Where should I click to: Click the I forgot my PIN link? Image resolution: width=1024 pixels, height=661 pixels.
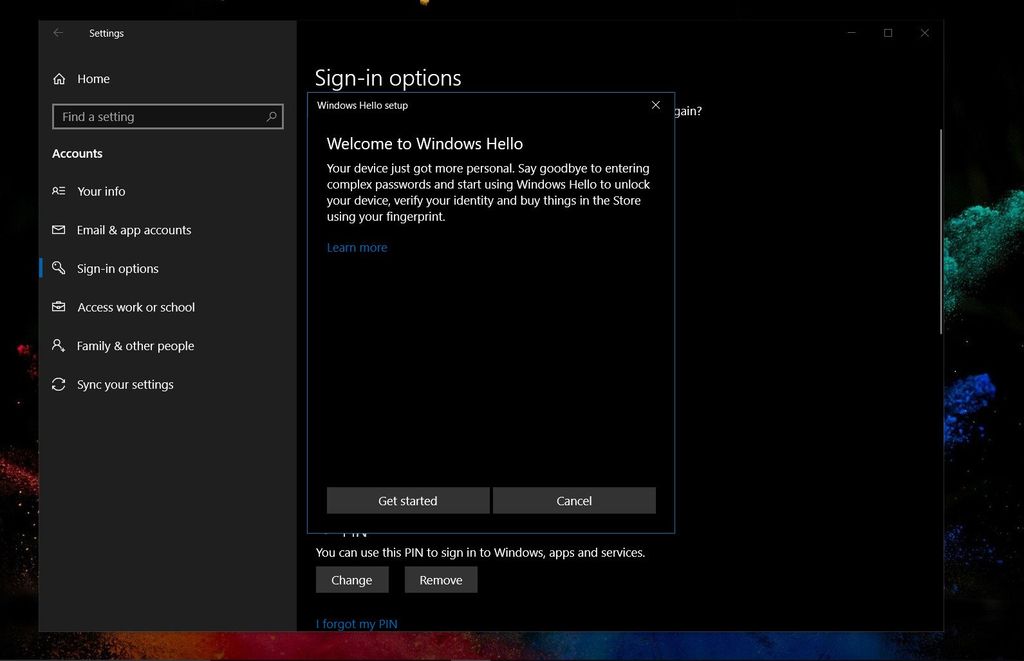tap(356, 623)
